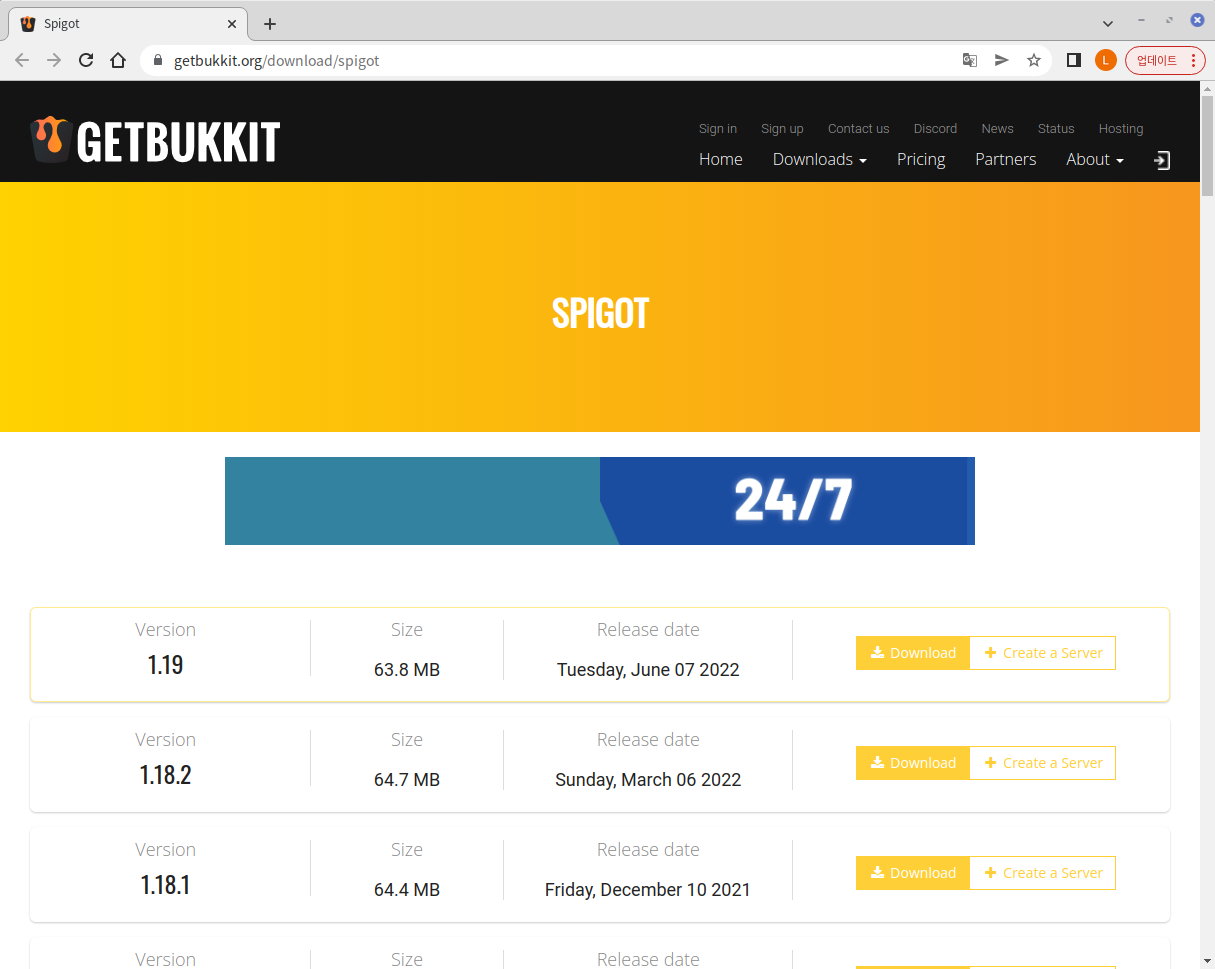Screen dimensions: 1215x969
Task: Open the Discord link
Action: 935,128
